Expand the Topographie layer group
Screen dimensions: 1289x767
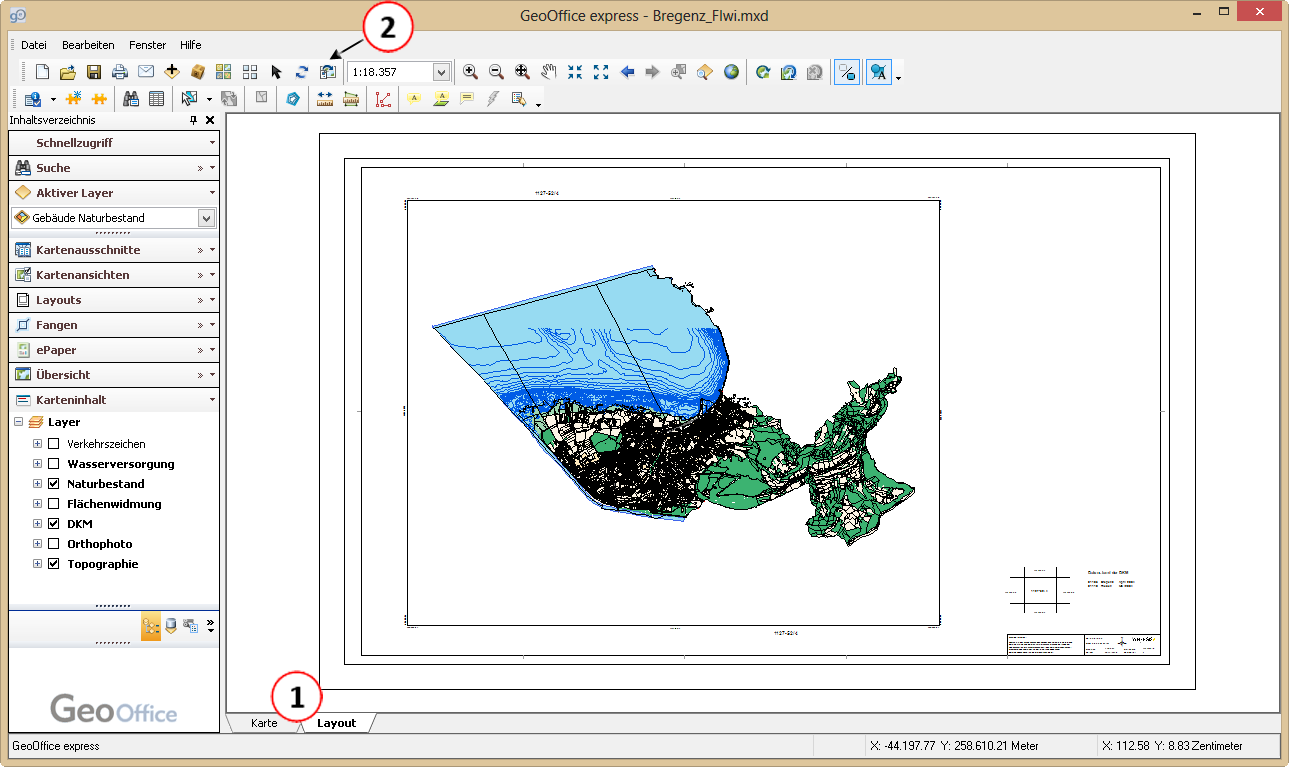point(38,564)
